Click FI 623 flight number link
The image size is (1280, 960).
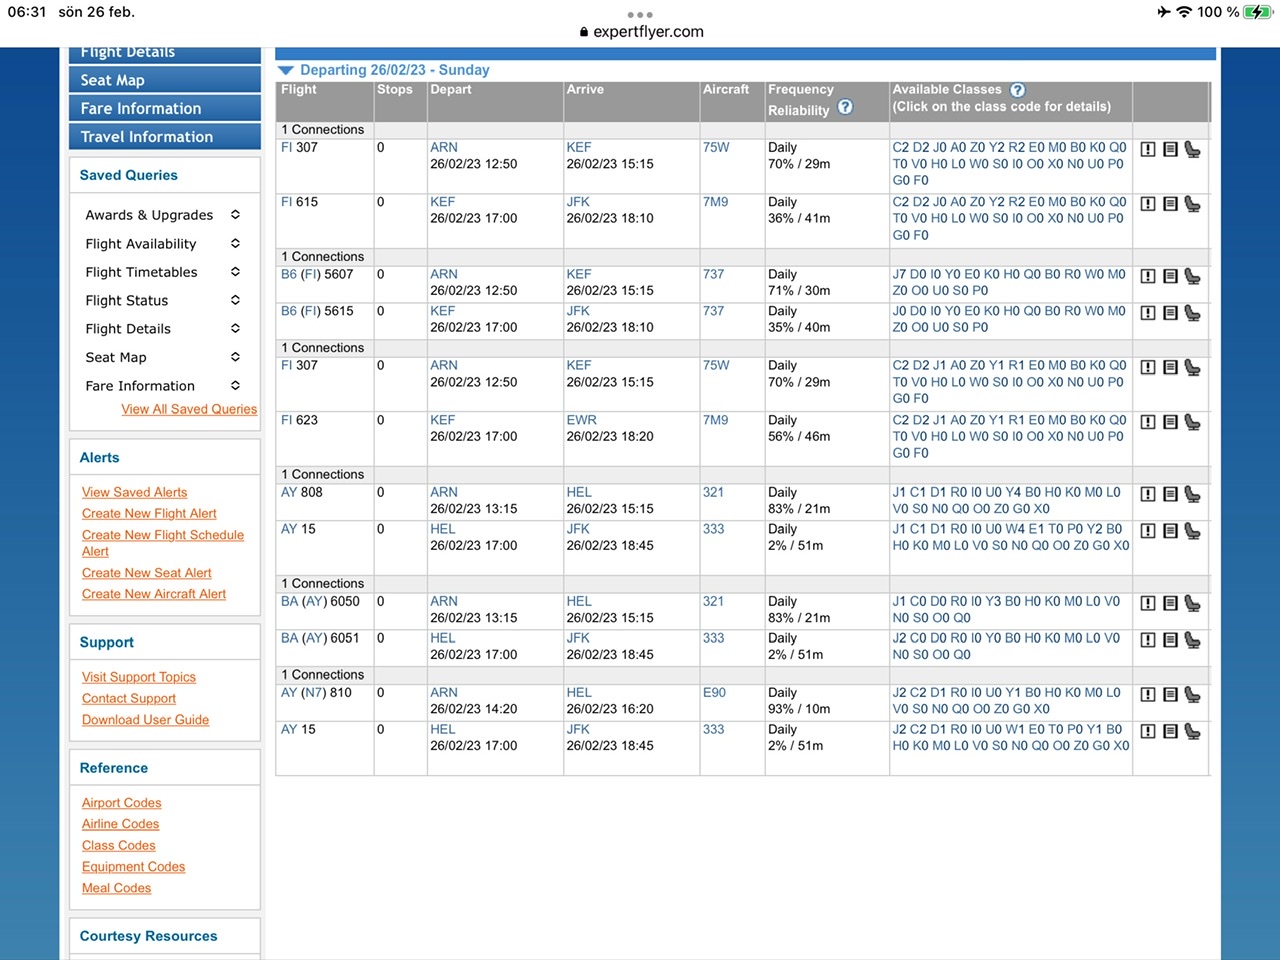[299, 420]
